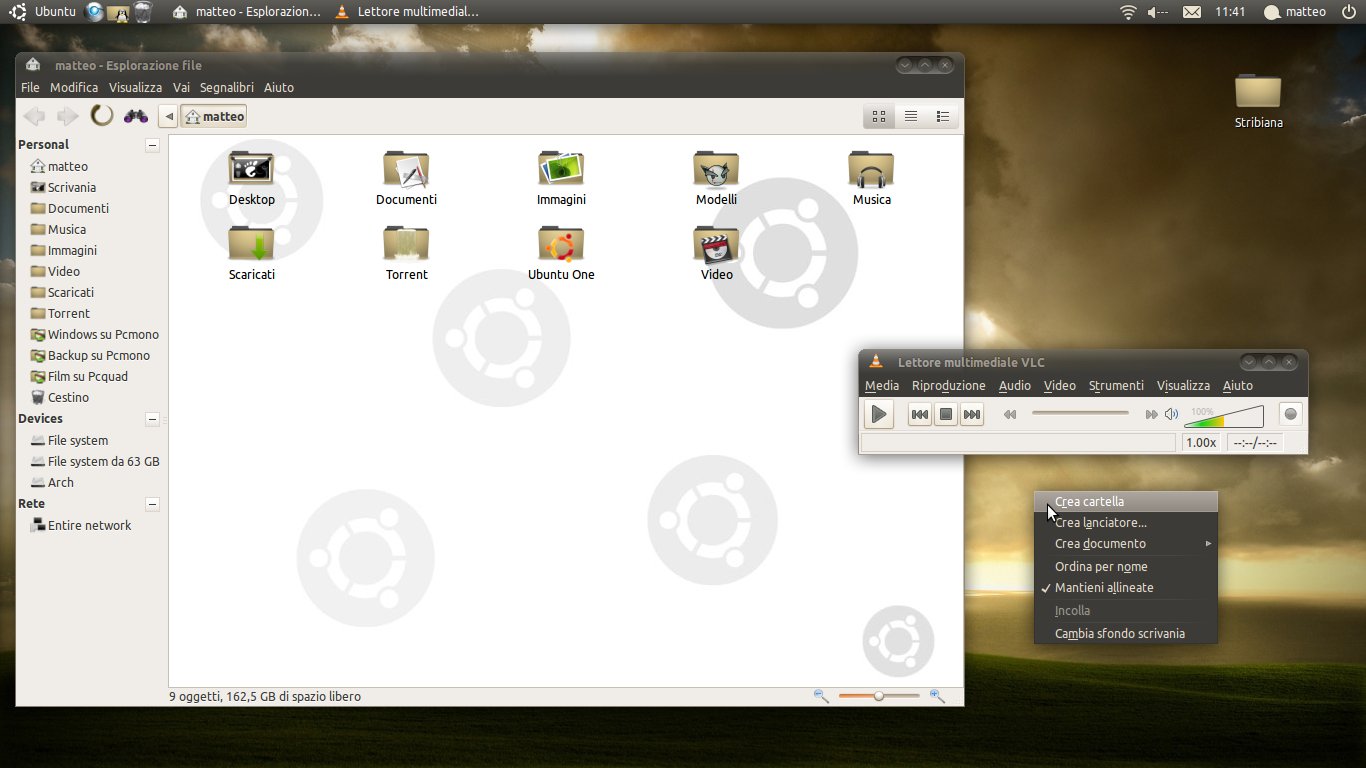Select Crea cartella in context menu
Screen dimensions: 1366x768
1126,502
